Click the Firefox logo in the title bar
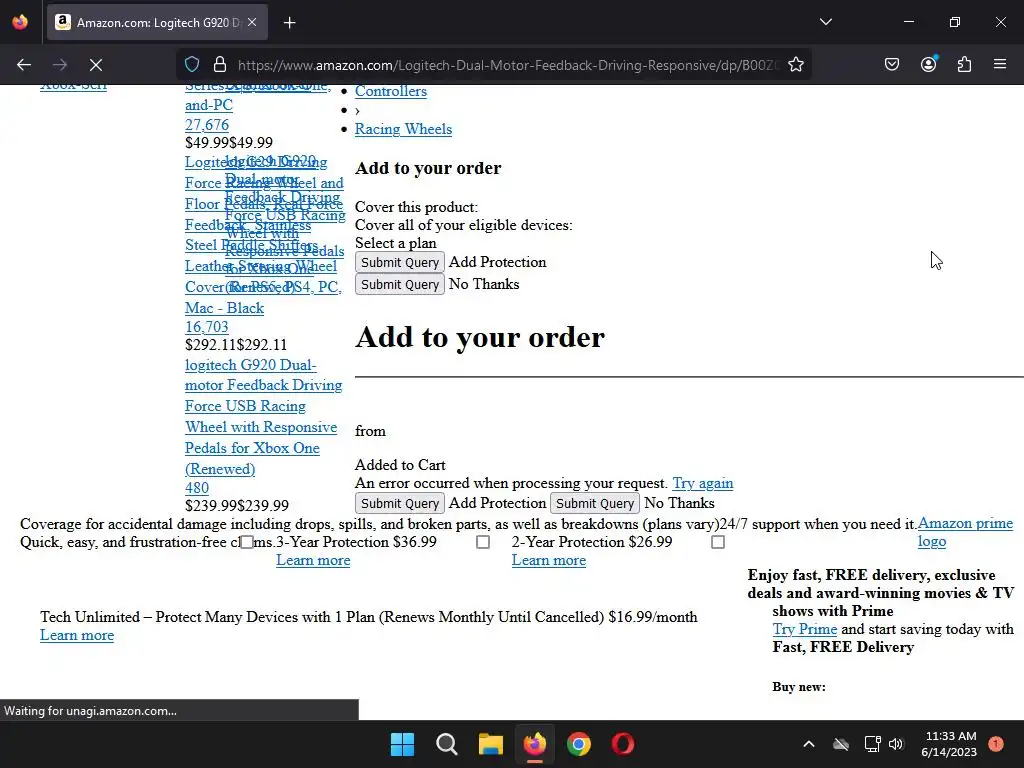 [x=20, y=22]
